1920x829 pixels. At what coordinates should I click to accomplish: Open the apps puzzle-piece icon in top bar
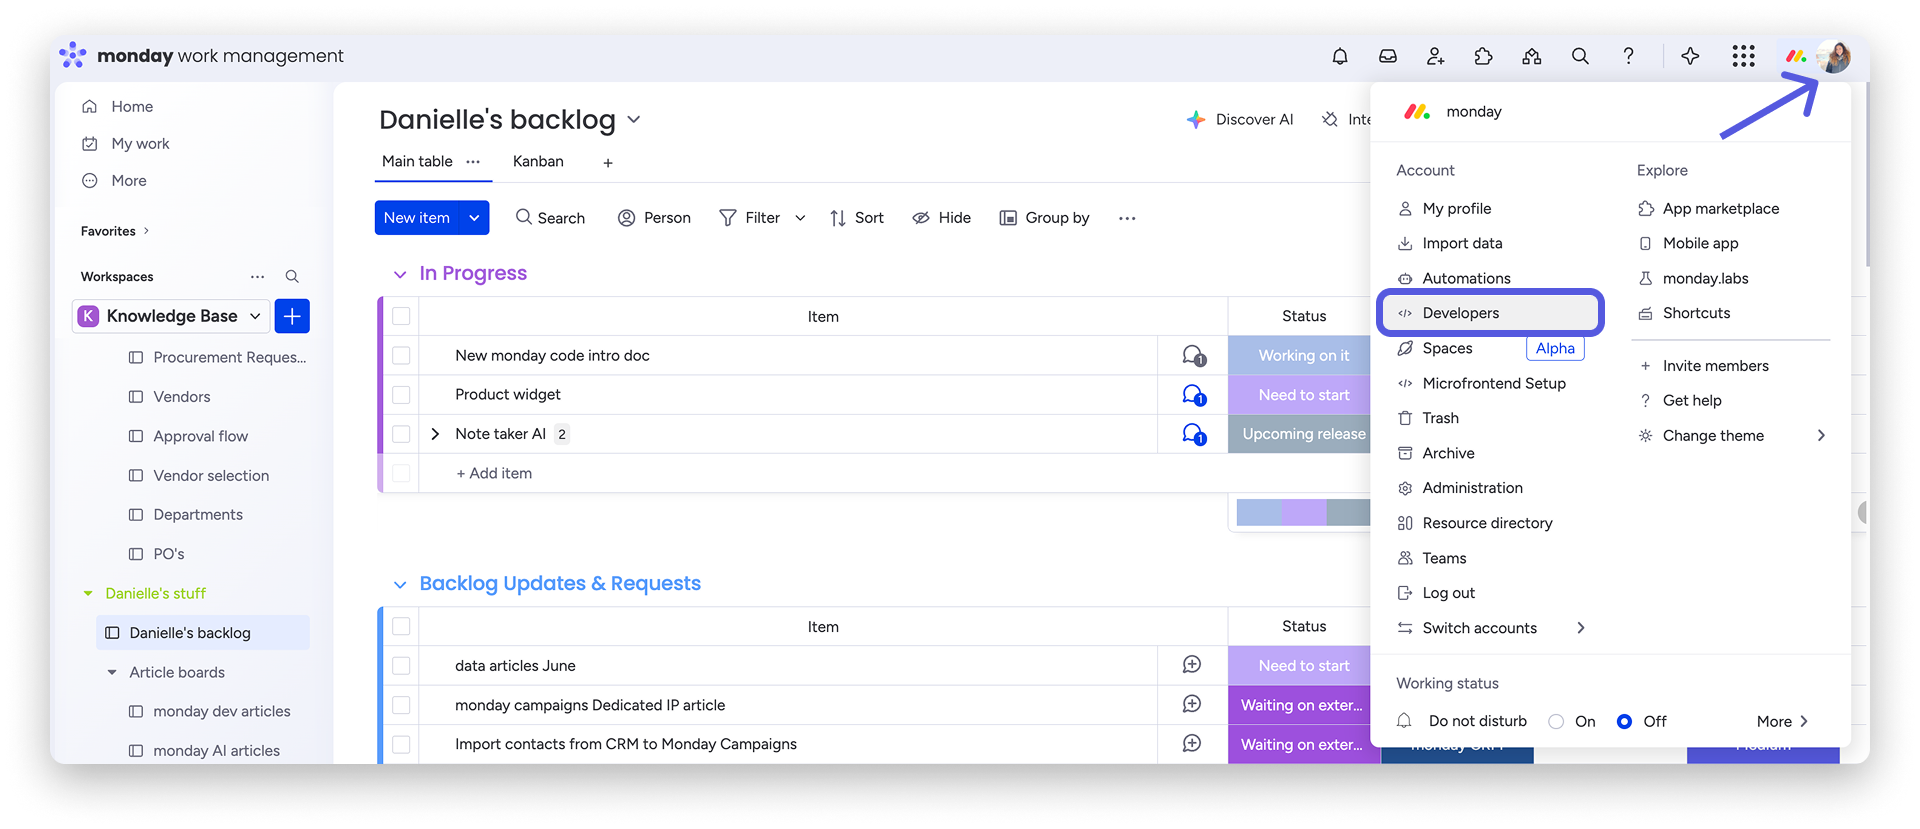1484,56
